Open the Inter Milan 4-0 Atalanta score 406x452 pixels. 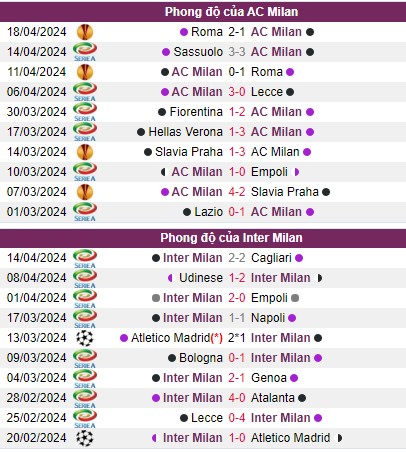[x=237, y=398]
